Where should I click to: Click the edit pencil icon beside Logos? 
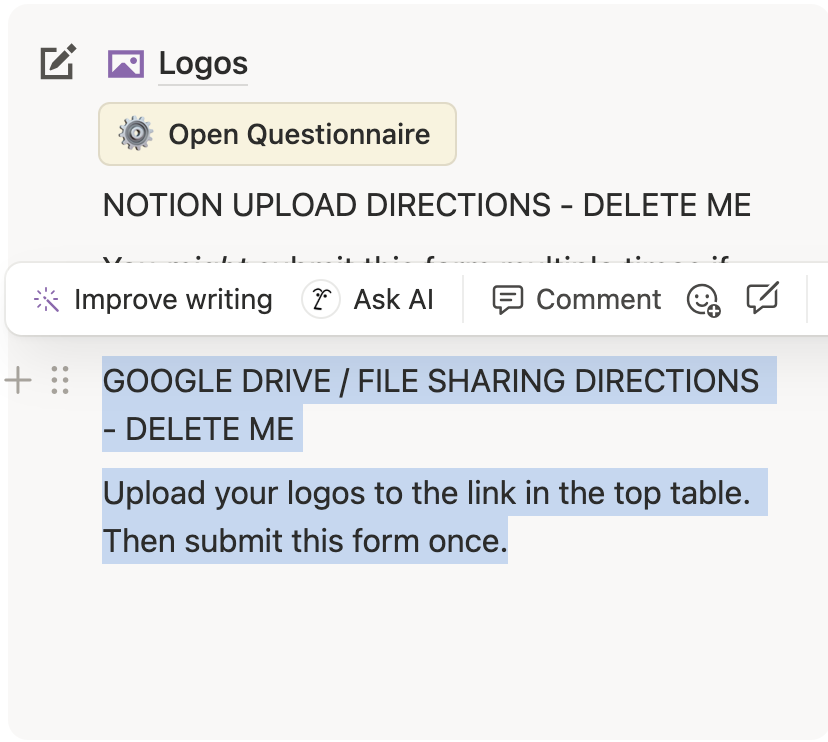57,63
